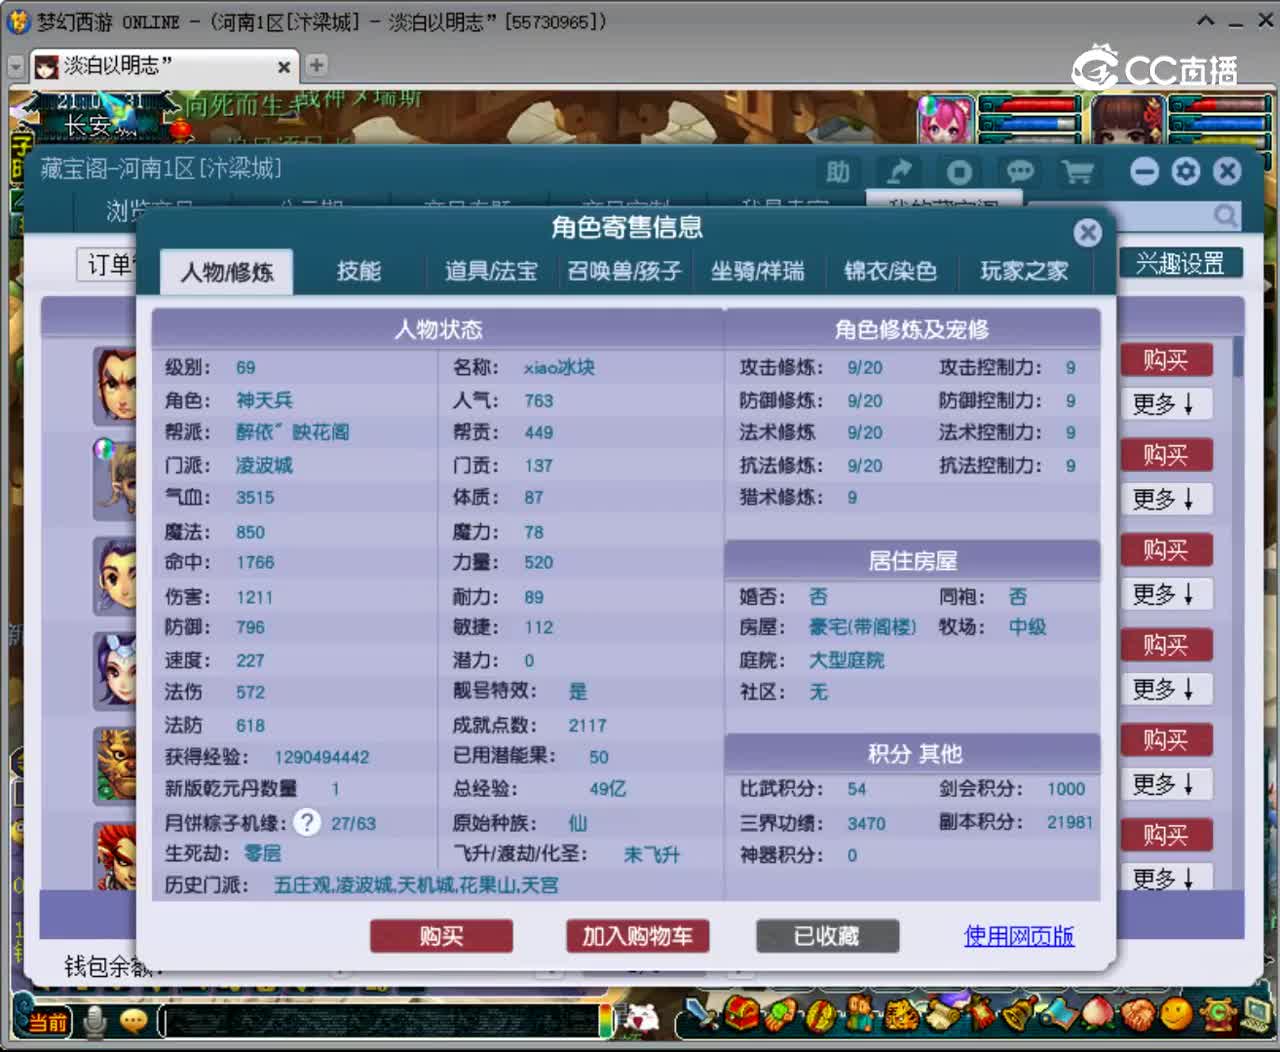The width and height of the screenshot is (1280, 1052).
Task: Click the listing scrollbar in 藏宝阁 window
Action: (x=1238, y=357)
